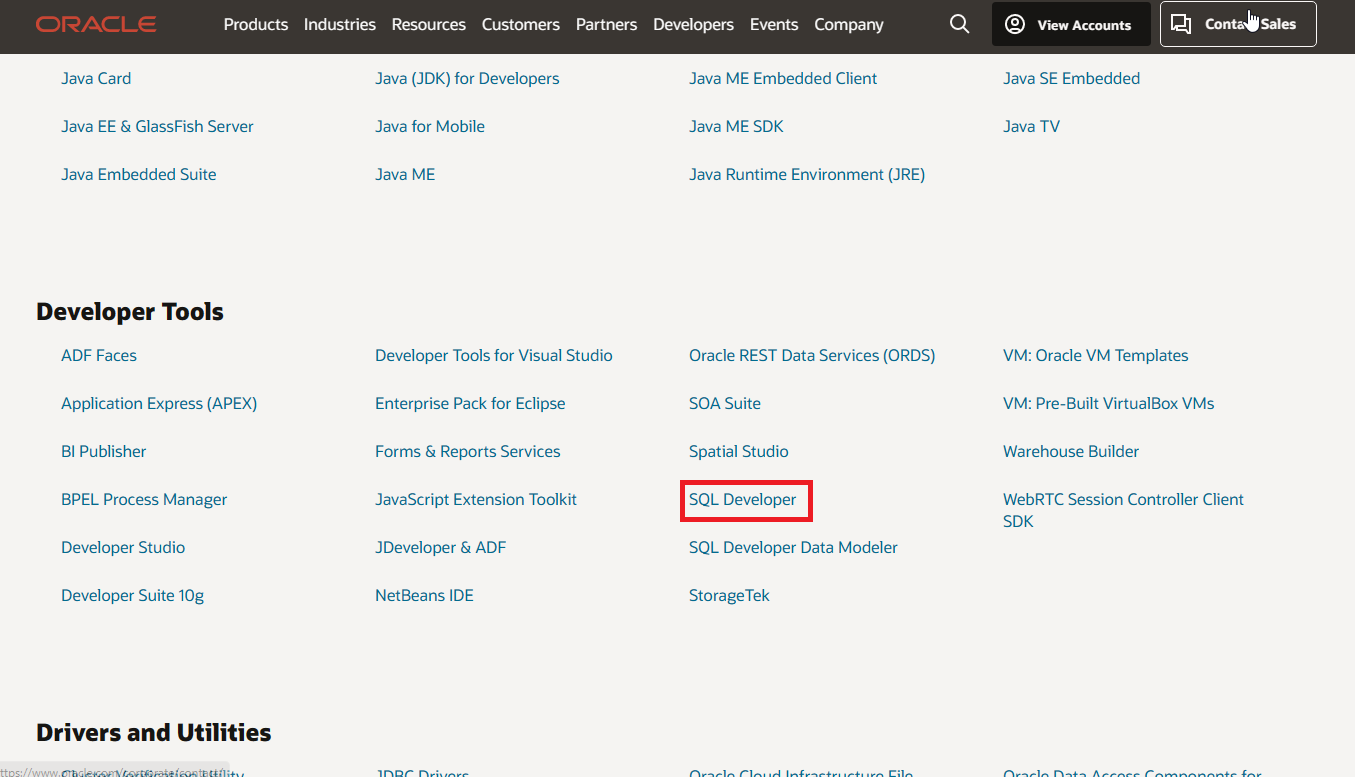The image size is (1355, 777).
Task: Open the SOA Suite link
Action: point(725,403)
